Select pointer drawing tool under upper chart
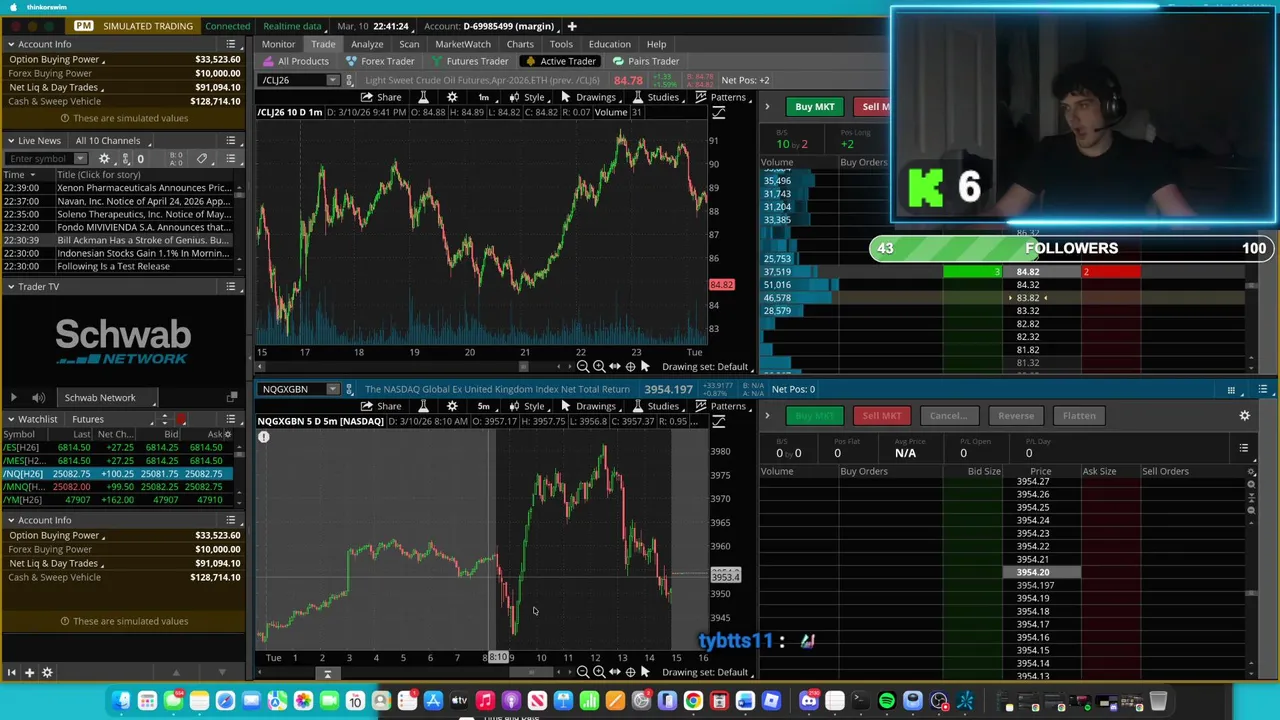 pos(645,367)
